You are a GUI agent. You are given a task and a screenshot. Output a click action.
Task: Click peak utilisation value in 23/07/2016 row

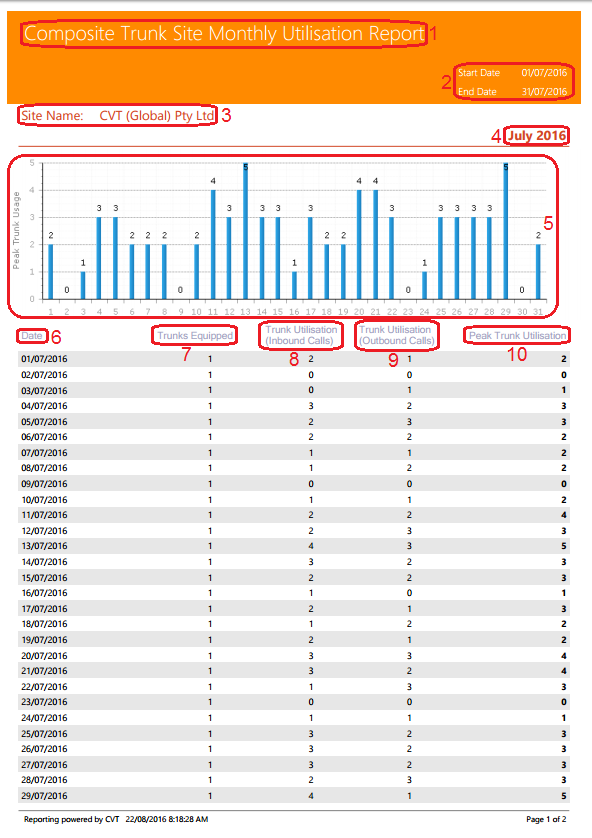(564, 702)
